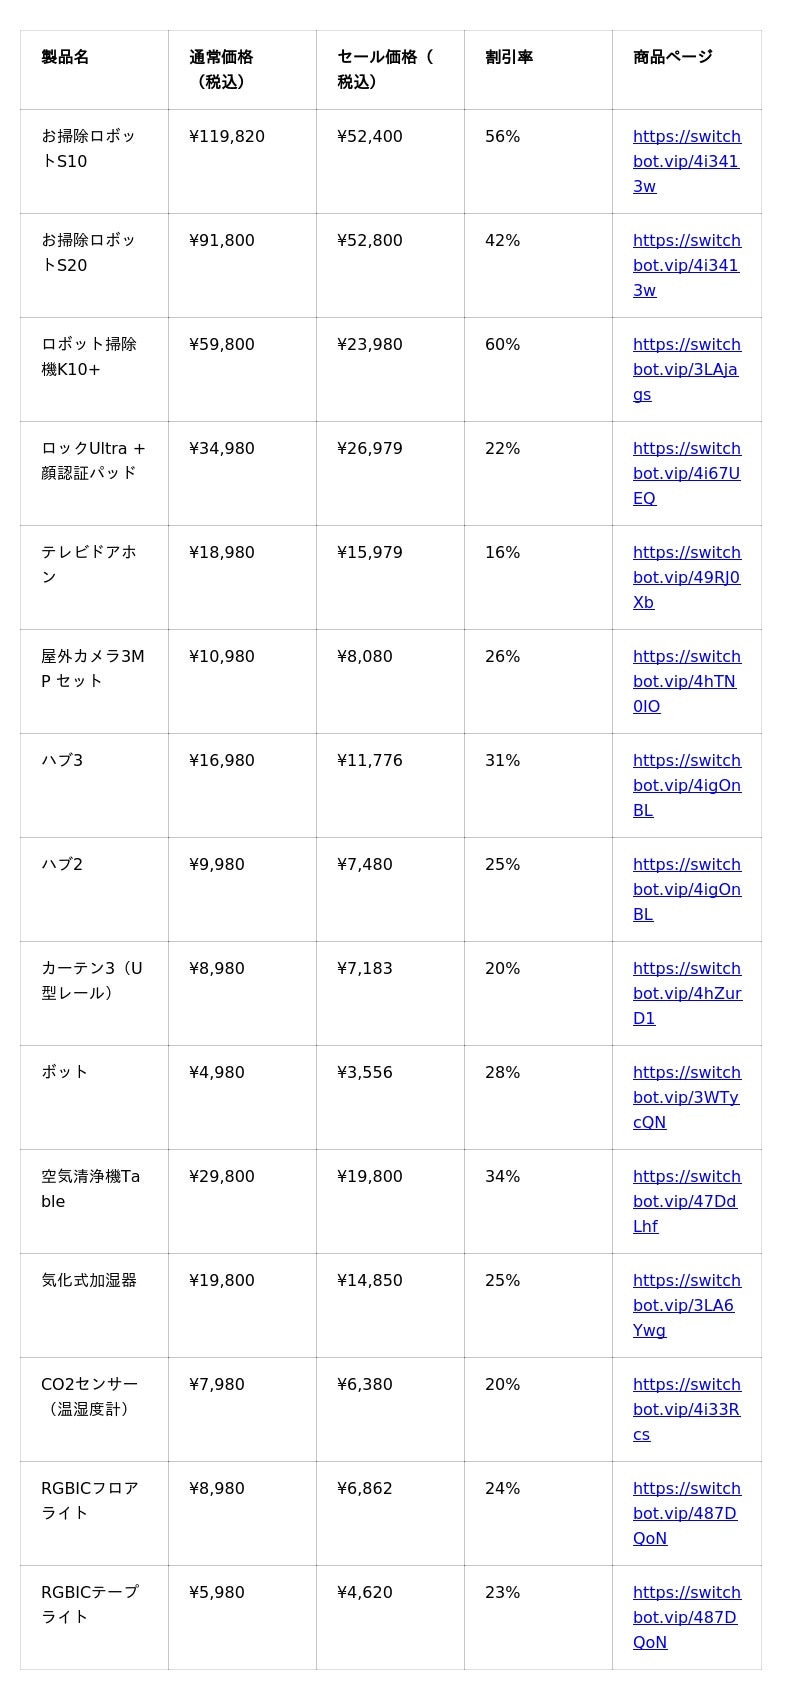Screen dimensions: 800x1700
Task: Open the RGBICテープライト product link
Action: 686,1617
